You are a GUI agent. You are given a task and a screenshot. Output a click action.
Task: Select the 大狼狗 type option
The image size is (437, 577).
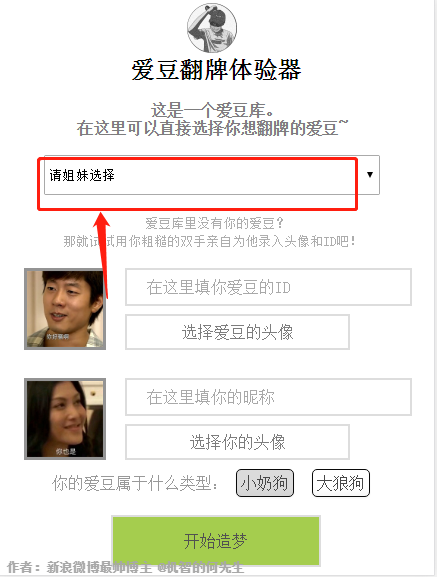click(x=341, y=483)
